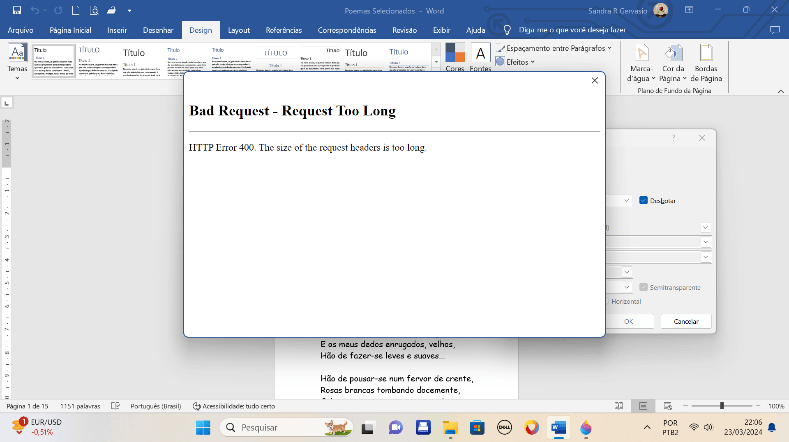This screenshot has width=789, height=442.
Task: Expand Espaçamento entre Parágrafos dropdown
Action: pos(554,48)
